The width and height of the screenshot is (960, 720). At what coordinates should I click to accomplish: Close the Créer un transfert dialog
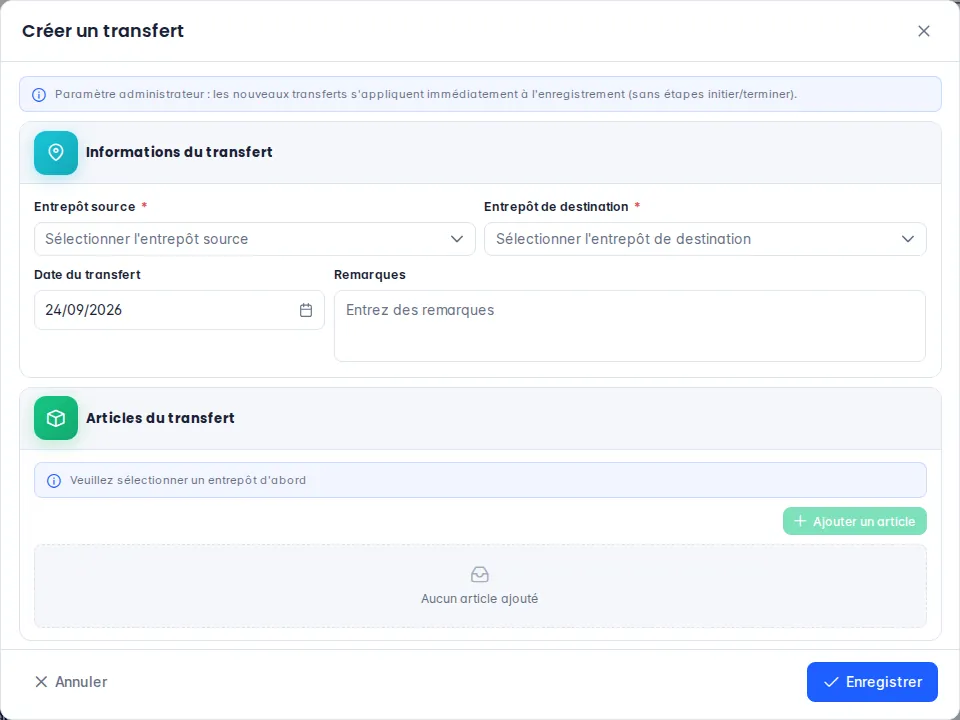[923, 31]
